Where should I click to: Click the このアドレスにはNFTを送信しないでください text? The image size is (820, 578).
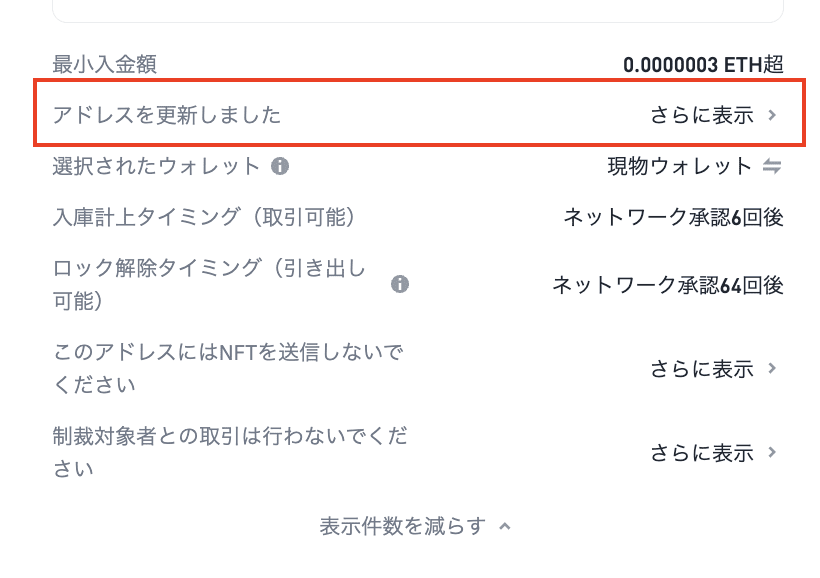click(229, 368)
